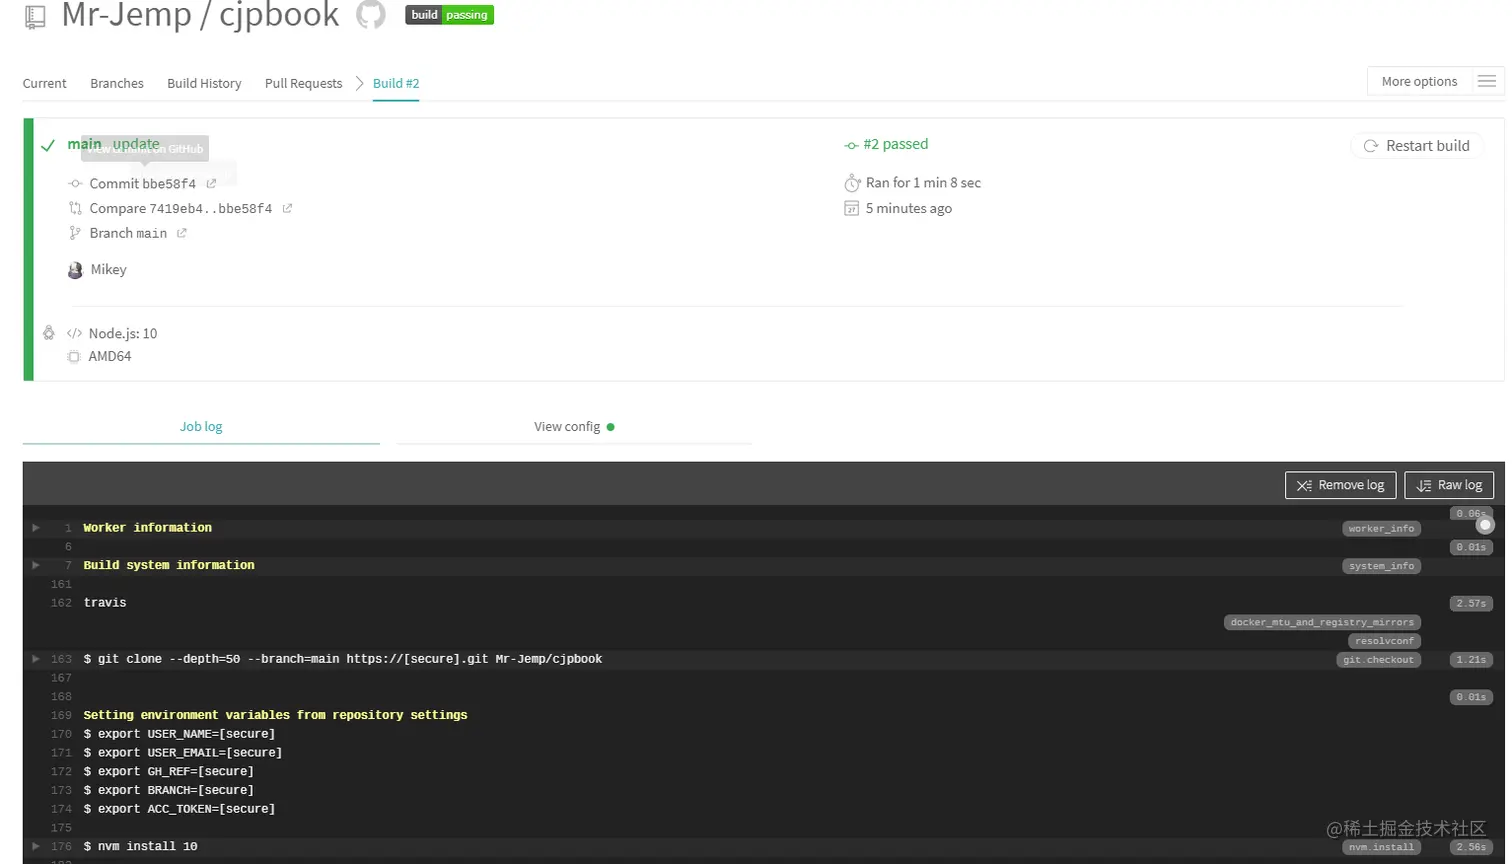Click the 1.21s duration on git clone line
Viewport: 1512px width, 864px height.
tap(1471, 660)
